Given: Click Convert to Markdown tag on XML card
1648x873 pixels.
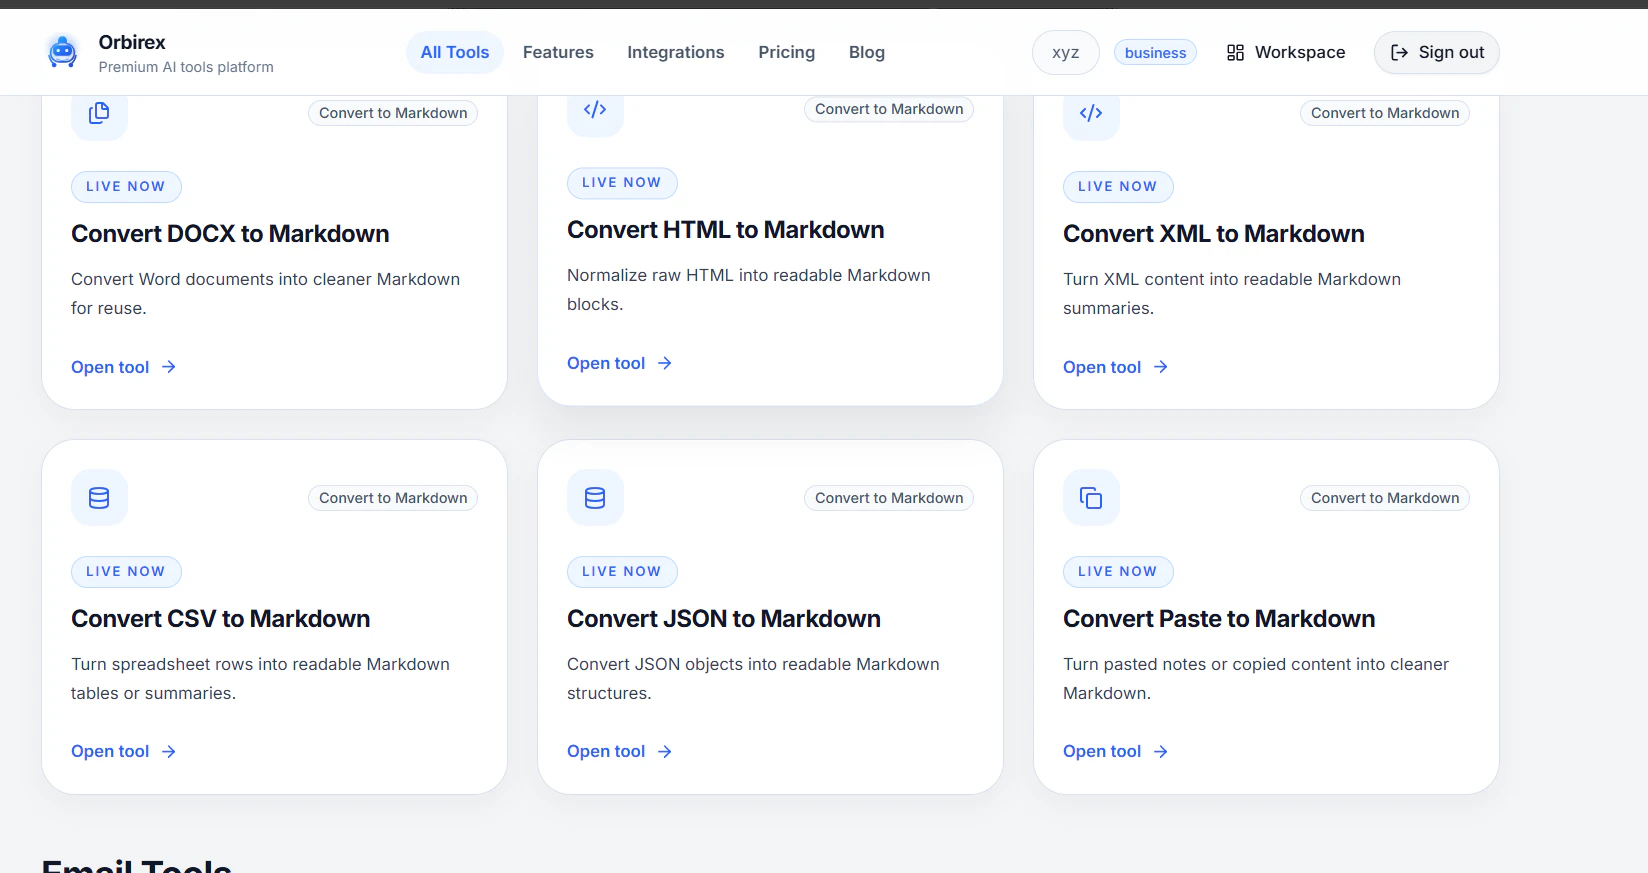Looking at the screenshot, I should click(1385, 113).
